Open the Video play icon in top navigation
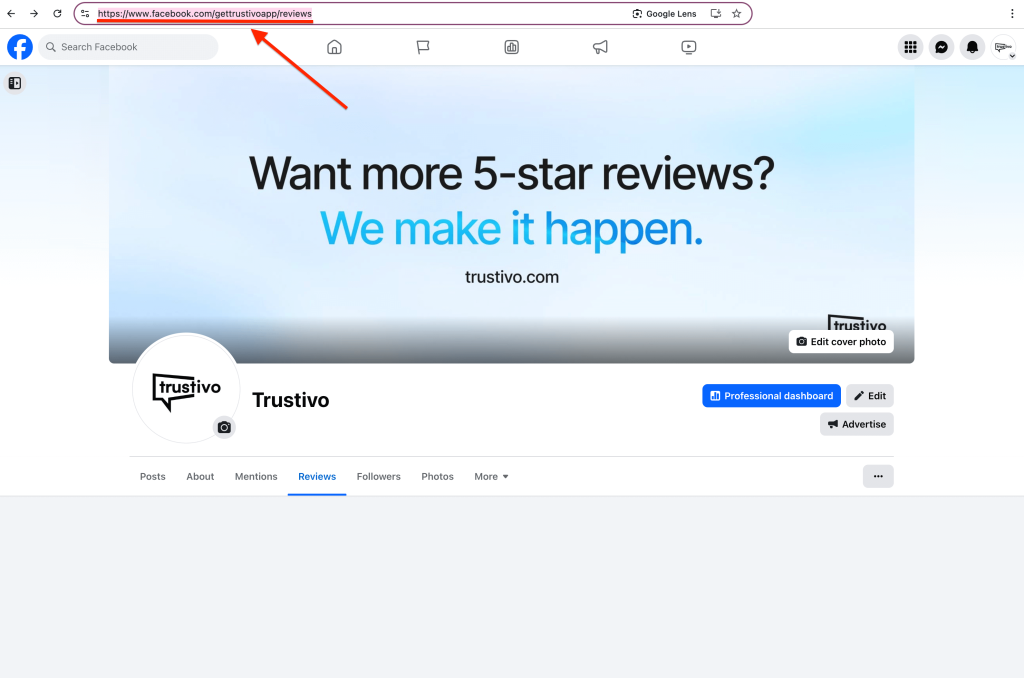The width and height of the screenshot is (1024, 678). point(688,47)
